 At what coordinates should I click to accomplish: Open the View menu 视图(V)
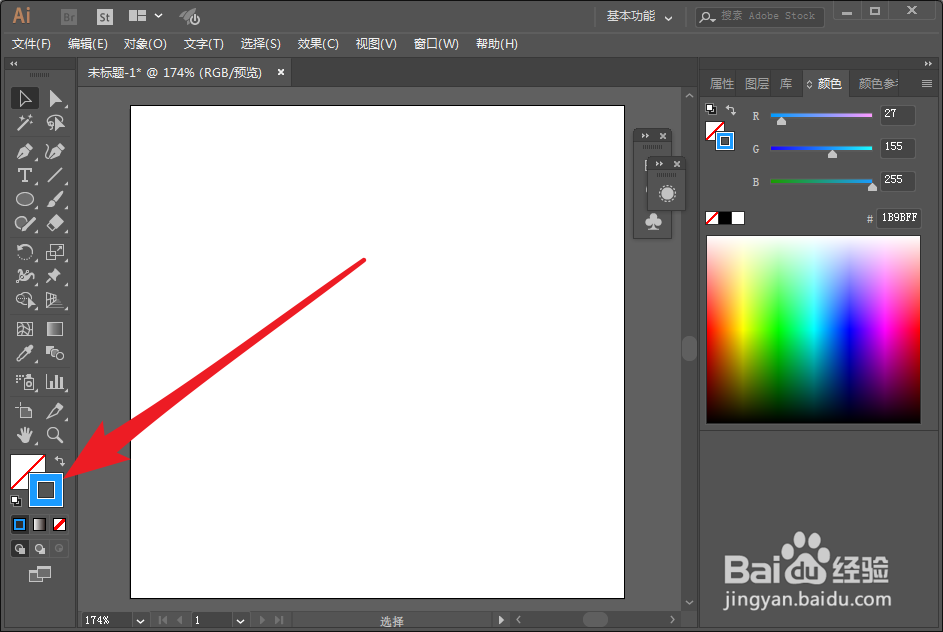(x=376, y=44)
